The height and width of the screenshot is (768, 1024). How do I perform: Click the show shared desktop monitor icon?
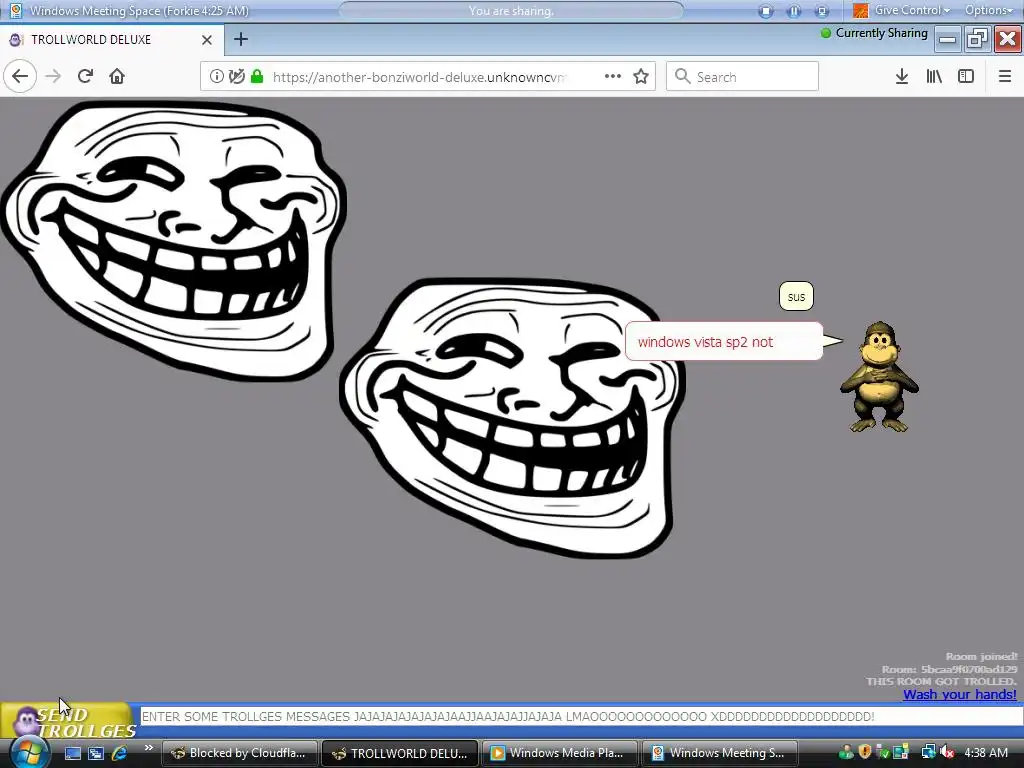(822, 11)
